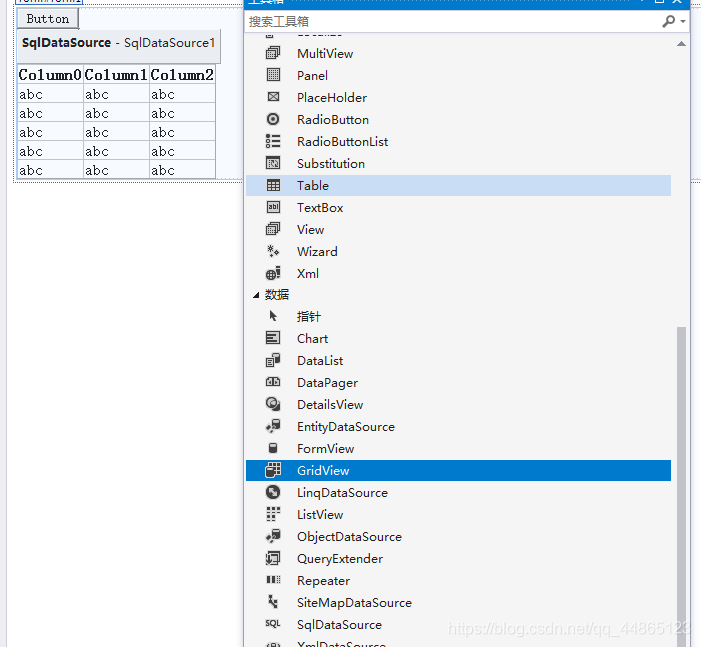Image resolution: width=701 pixels, height=647 pixels.
Task: Choose the Xml control icon
Action: pyautogui.click(x=273, y=273)
